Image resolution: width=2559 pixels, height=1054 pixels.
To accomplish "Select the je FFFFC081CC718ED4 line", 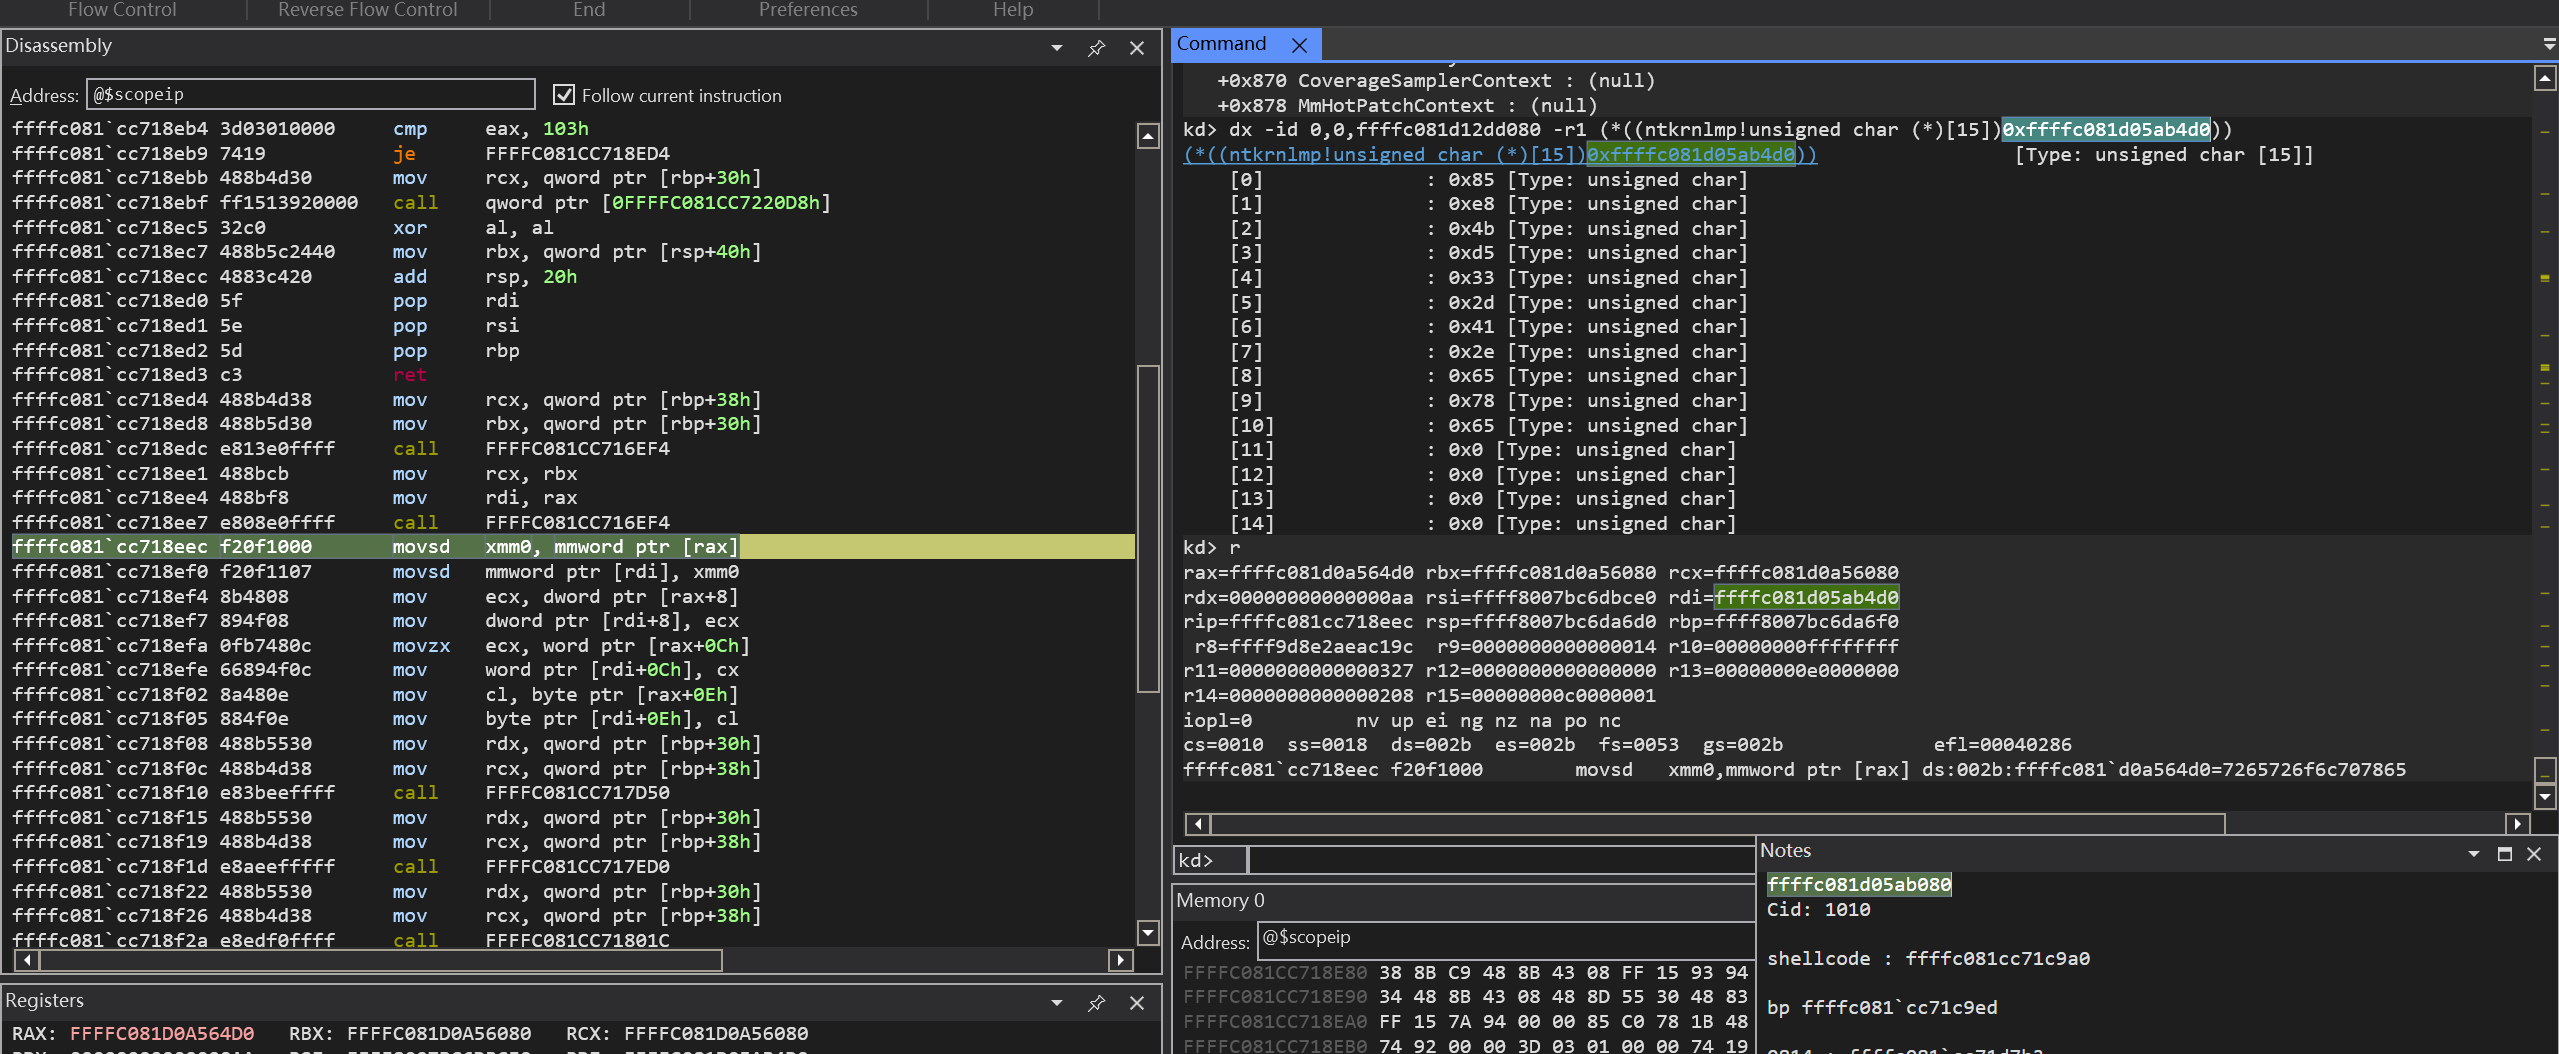I will tap(573, 154).
